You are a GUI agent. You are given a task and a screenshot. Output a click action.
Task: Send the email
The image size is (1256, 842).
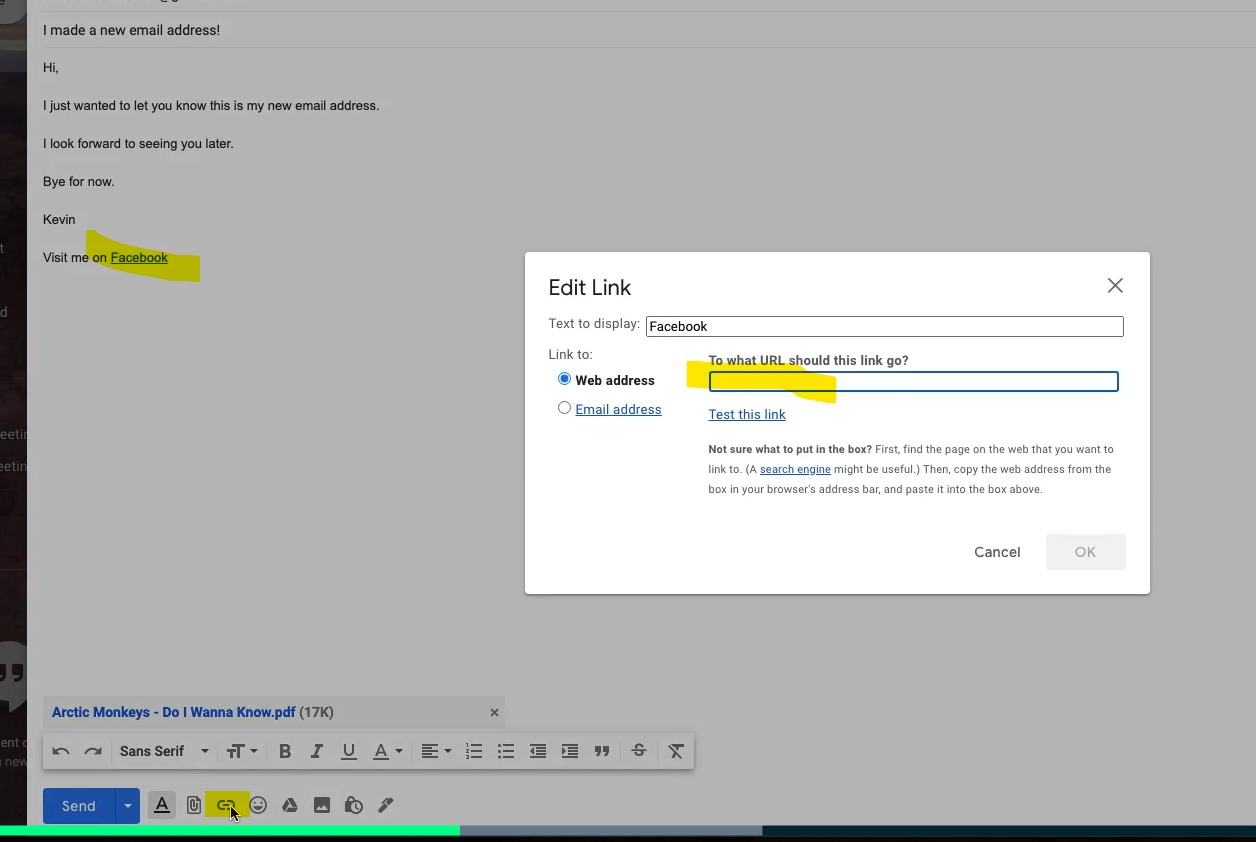point(79,805)
